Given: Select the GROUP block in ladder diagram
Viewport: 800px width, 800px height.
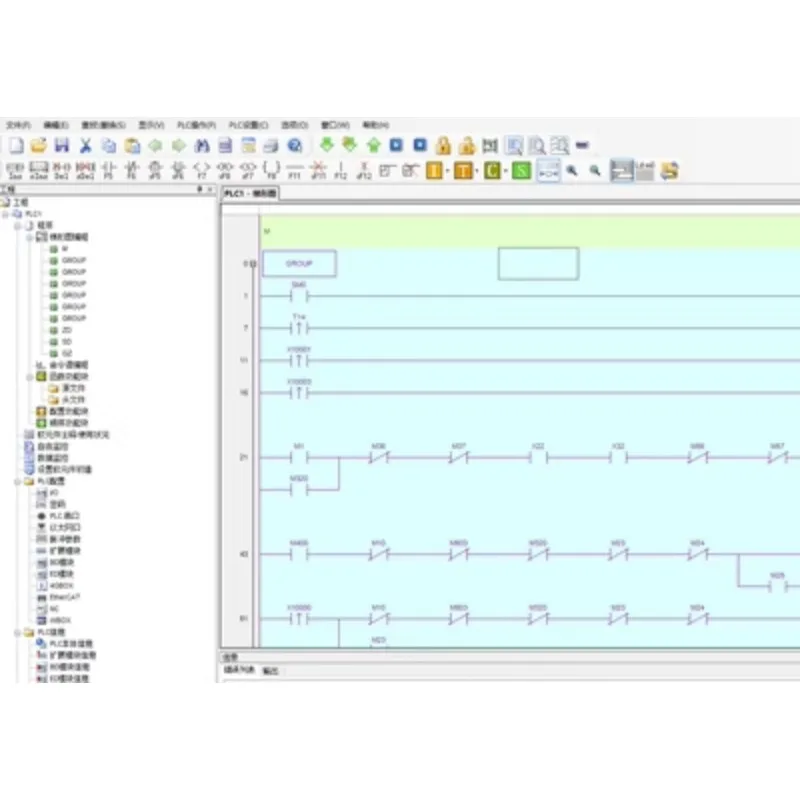Looking at the screenshot, I should click(x=299, y=264).
